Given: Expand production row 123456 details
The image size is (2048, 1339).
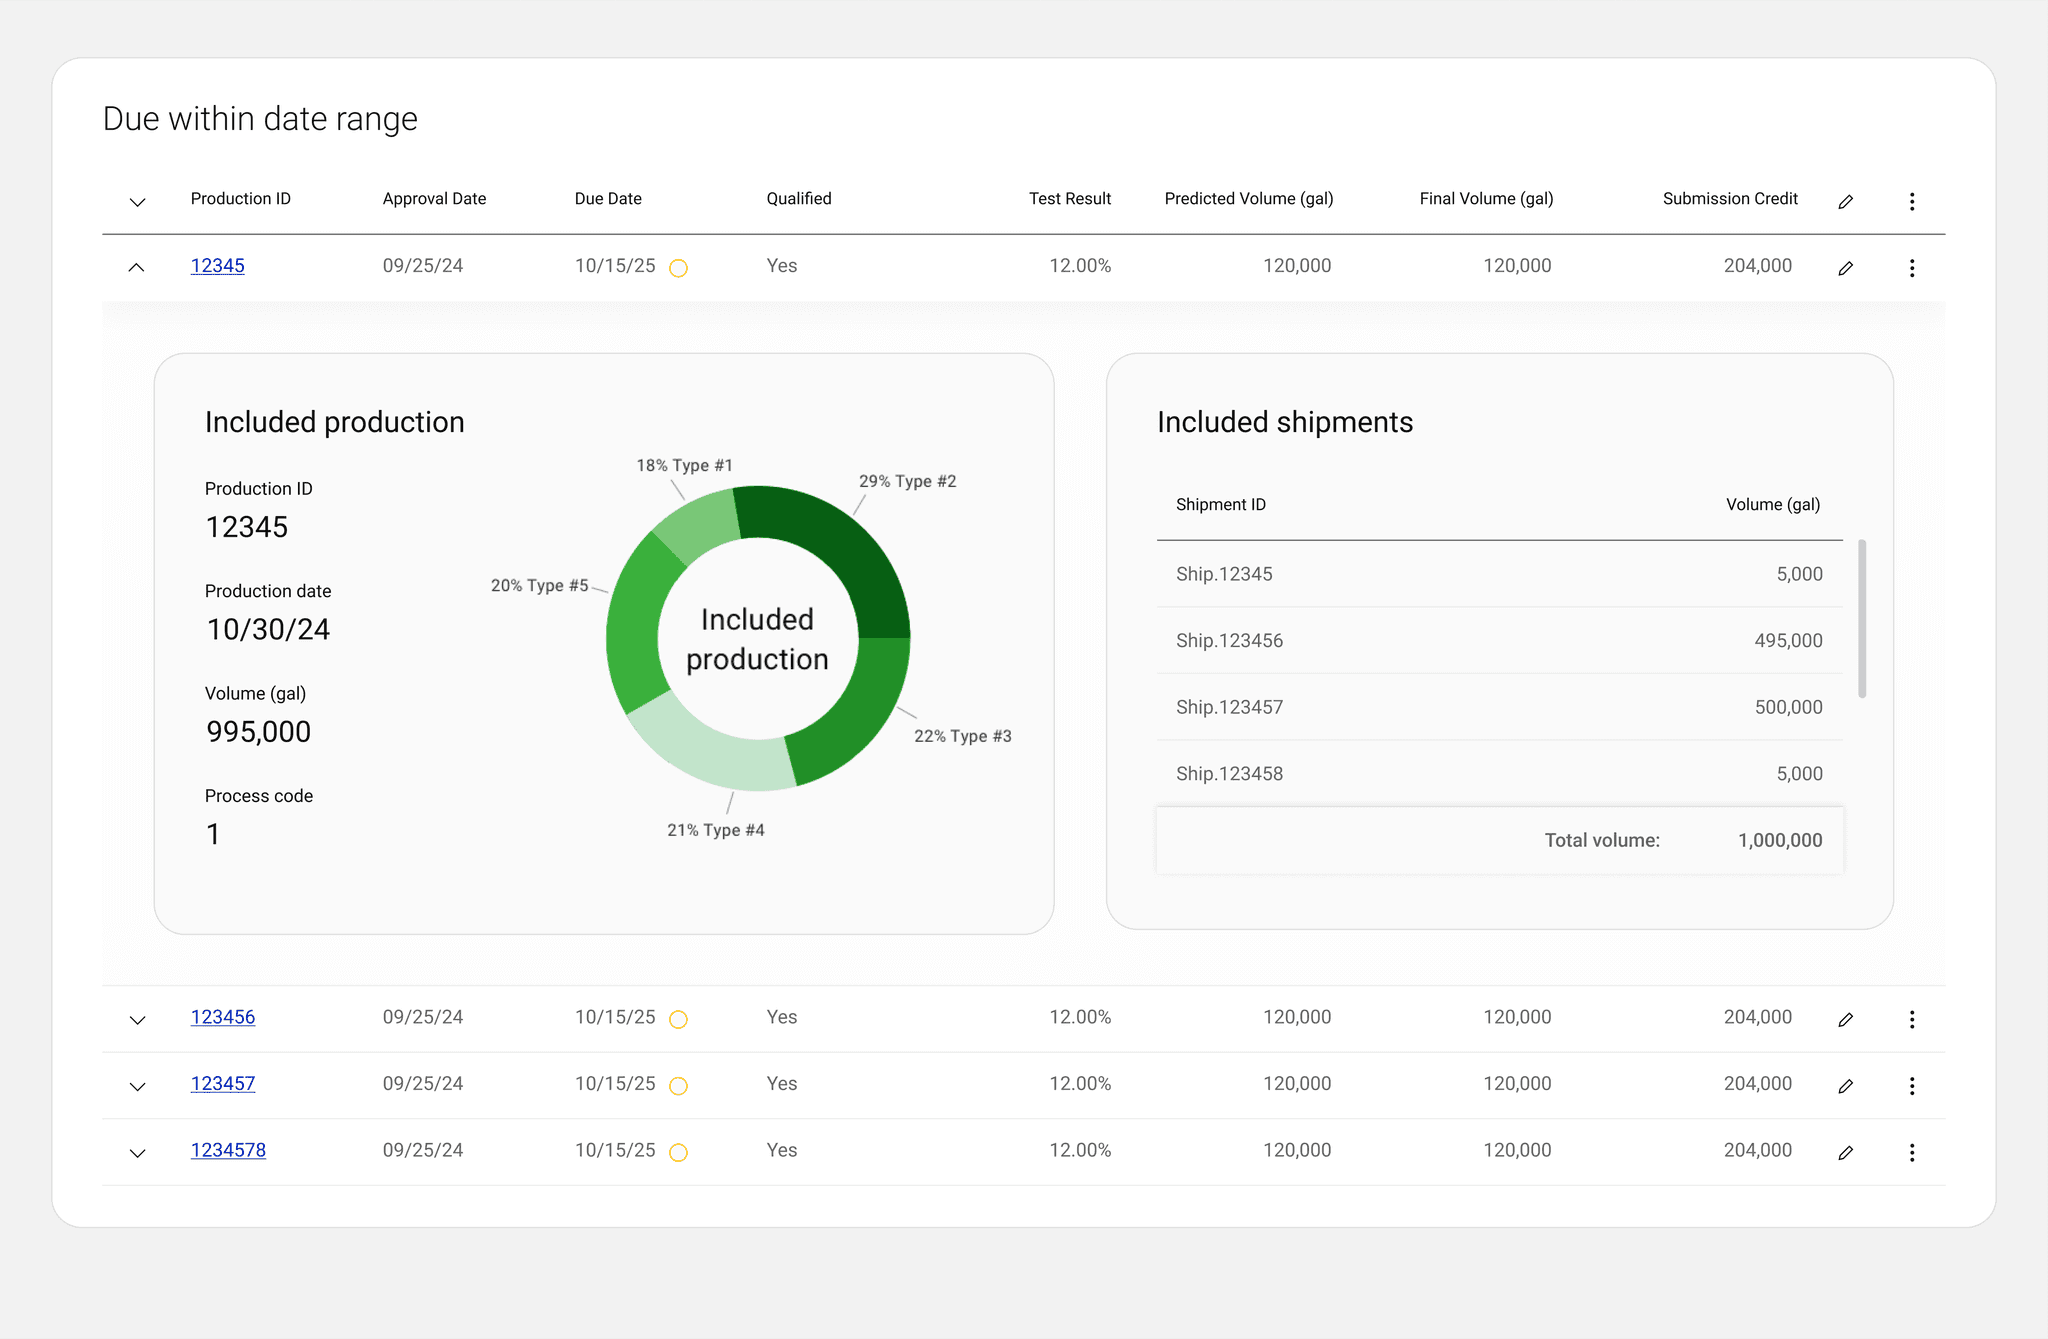Looking at the screenshot, I should click(x=137, y=1020).
